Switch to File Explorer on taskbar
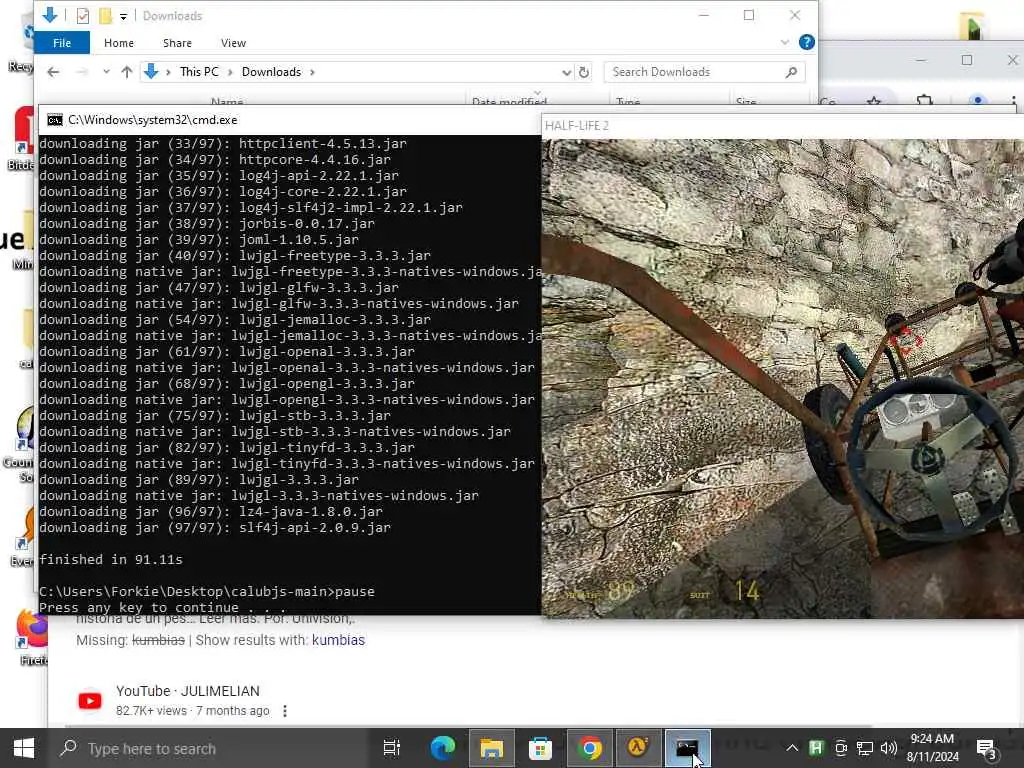This screenshot has height=768, width=1024. (491, 748)
